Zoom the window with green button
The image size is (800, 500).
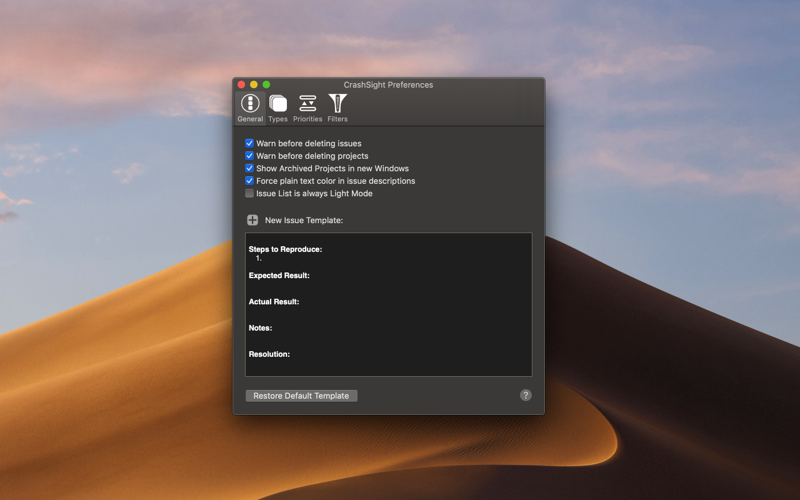[x=266, y=85]
